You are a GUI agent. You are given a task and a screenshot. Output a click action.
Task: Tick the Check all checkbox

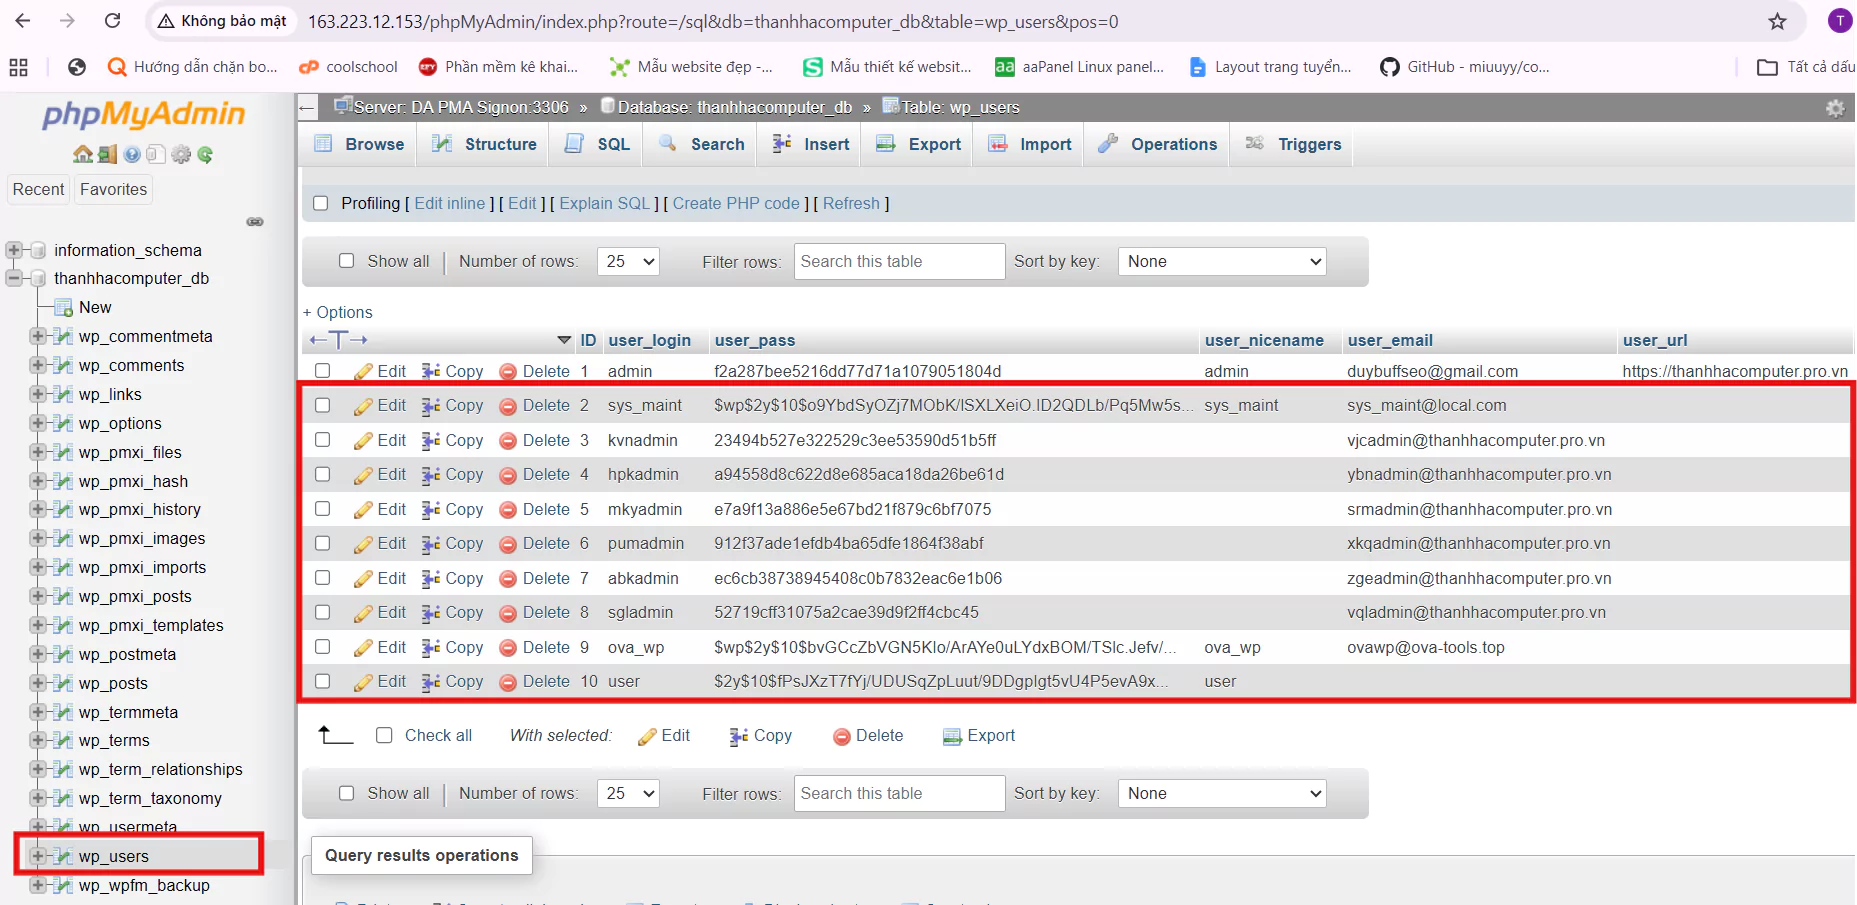(x=384, y=735)
